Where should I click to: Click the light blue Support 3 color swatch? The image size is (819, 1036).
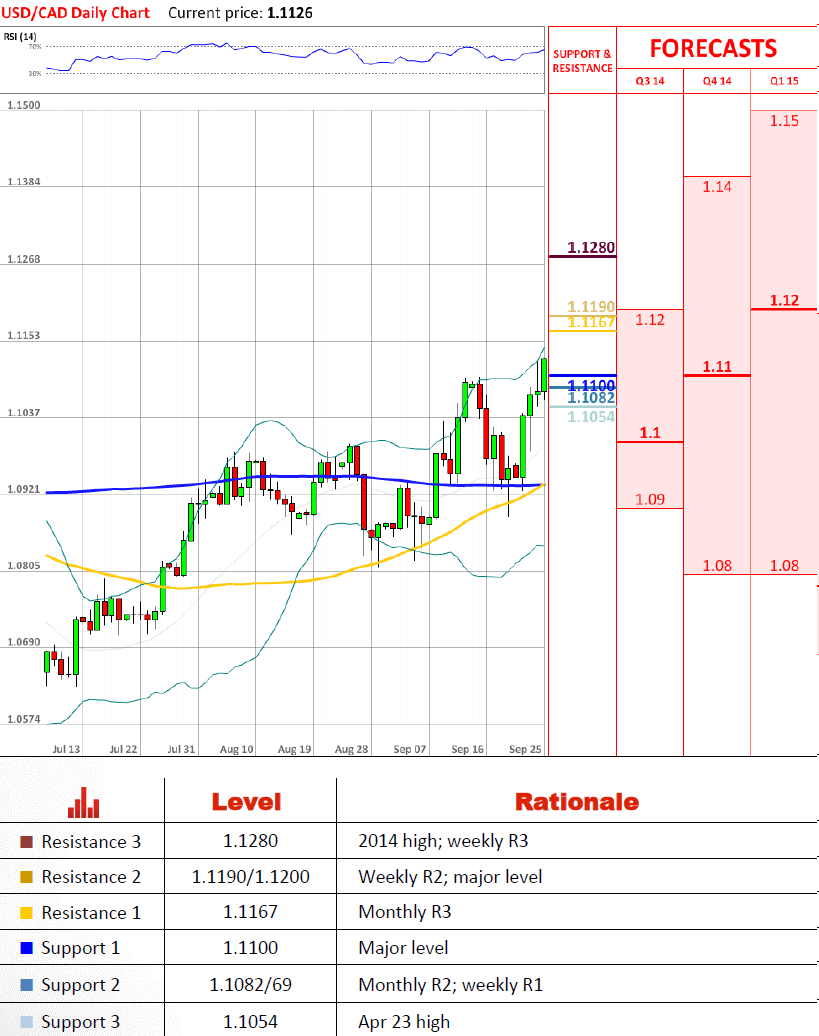tap(26, 1022)
